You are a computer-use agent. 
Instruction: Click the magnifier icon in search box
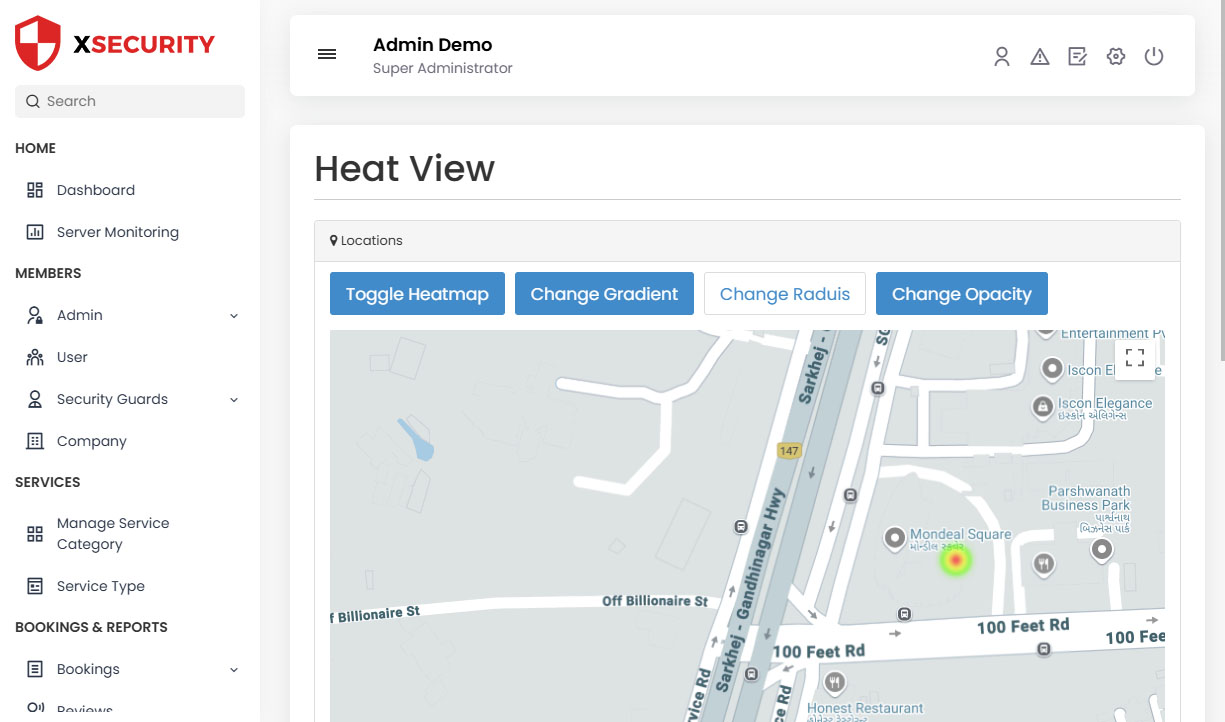(x=33, y=101)
